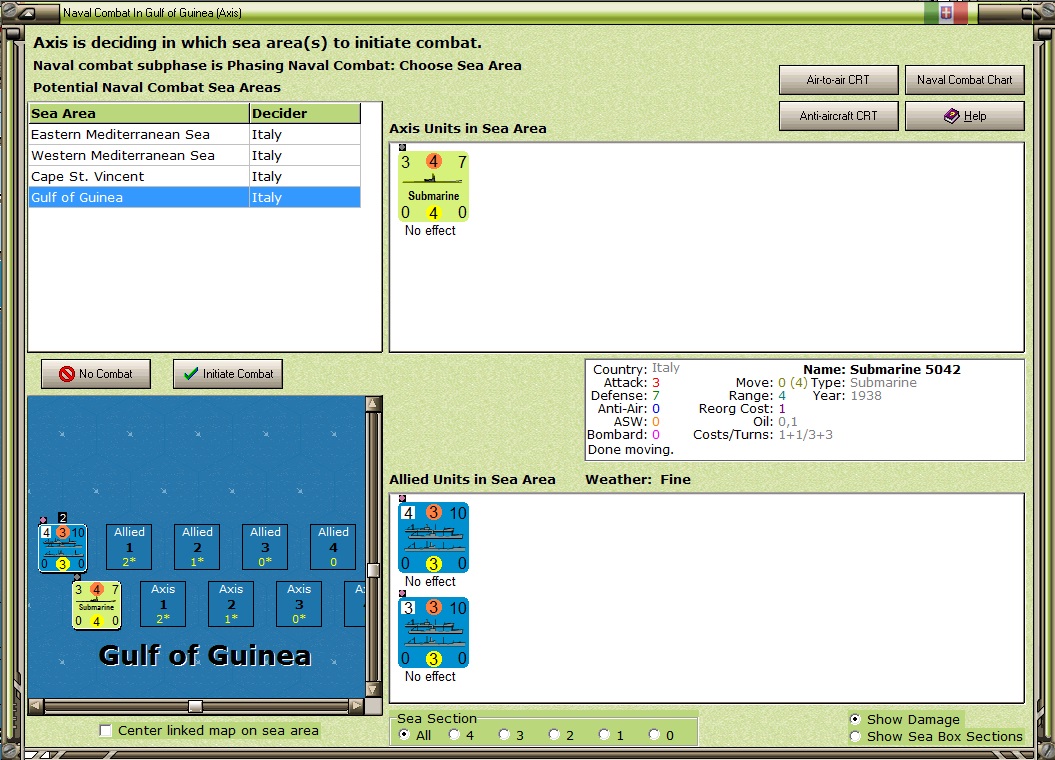The image size is (1055, 760).
Task: Open the Help button
Action: (964, 116)
